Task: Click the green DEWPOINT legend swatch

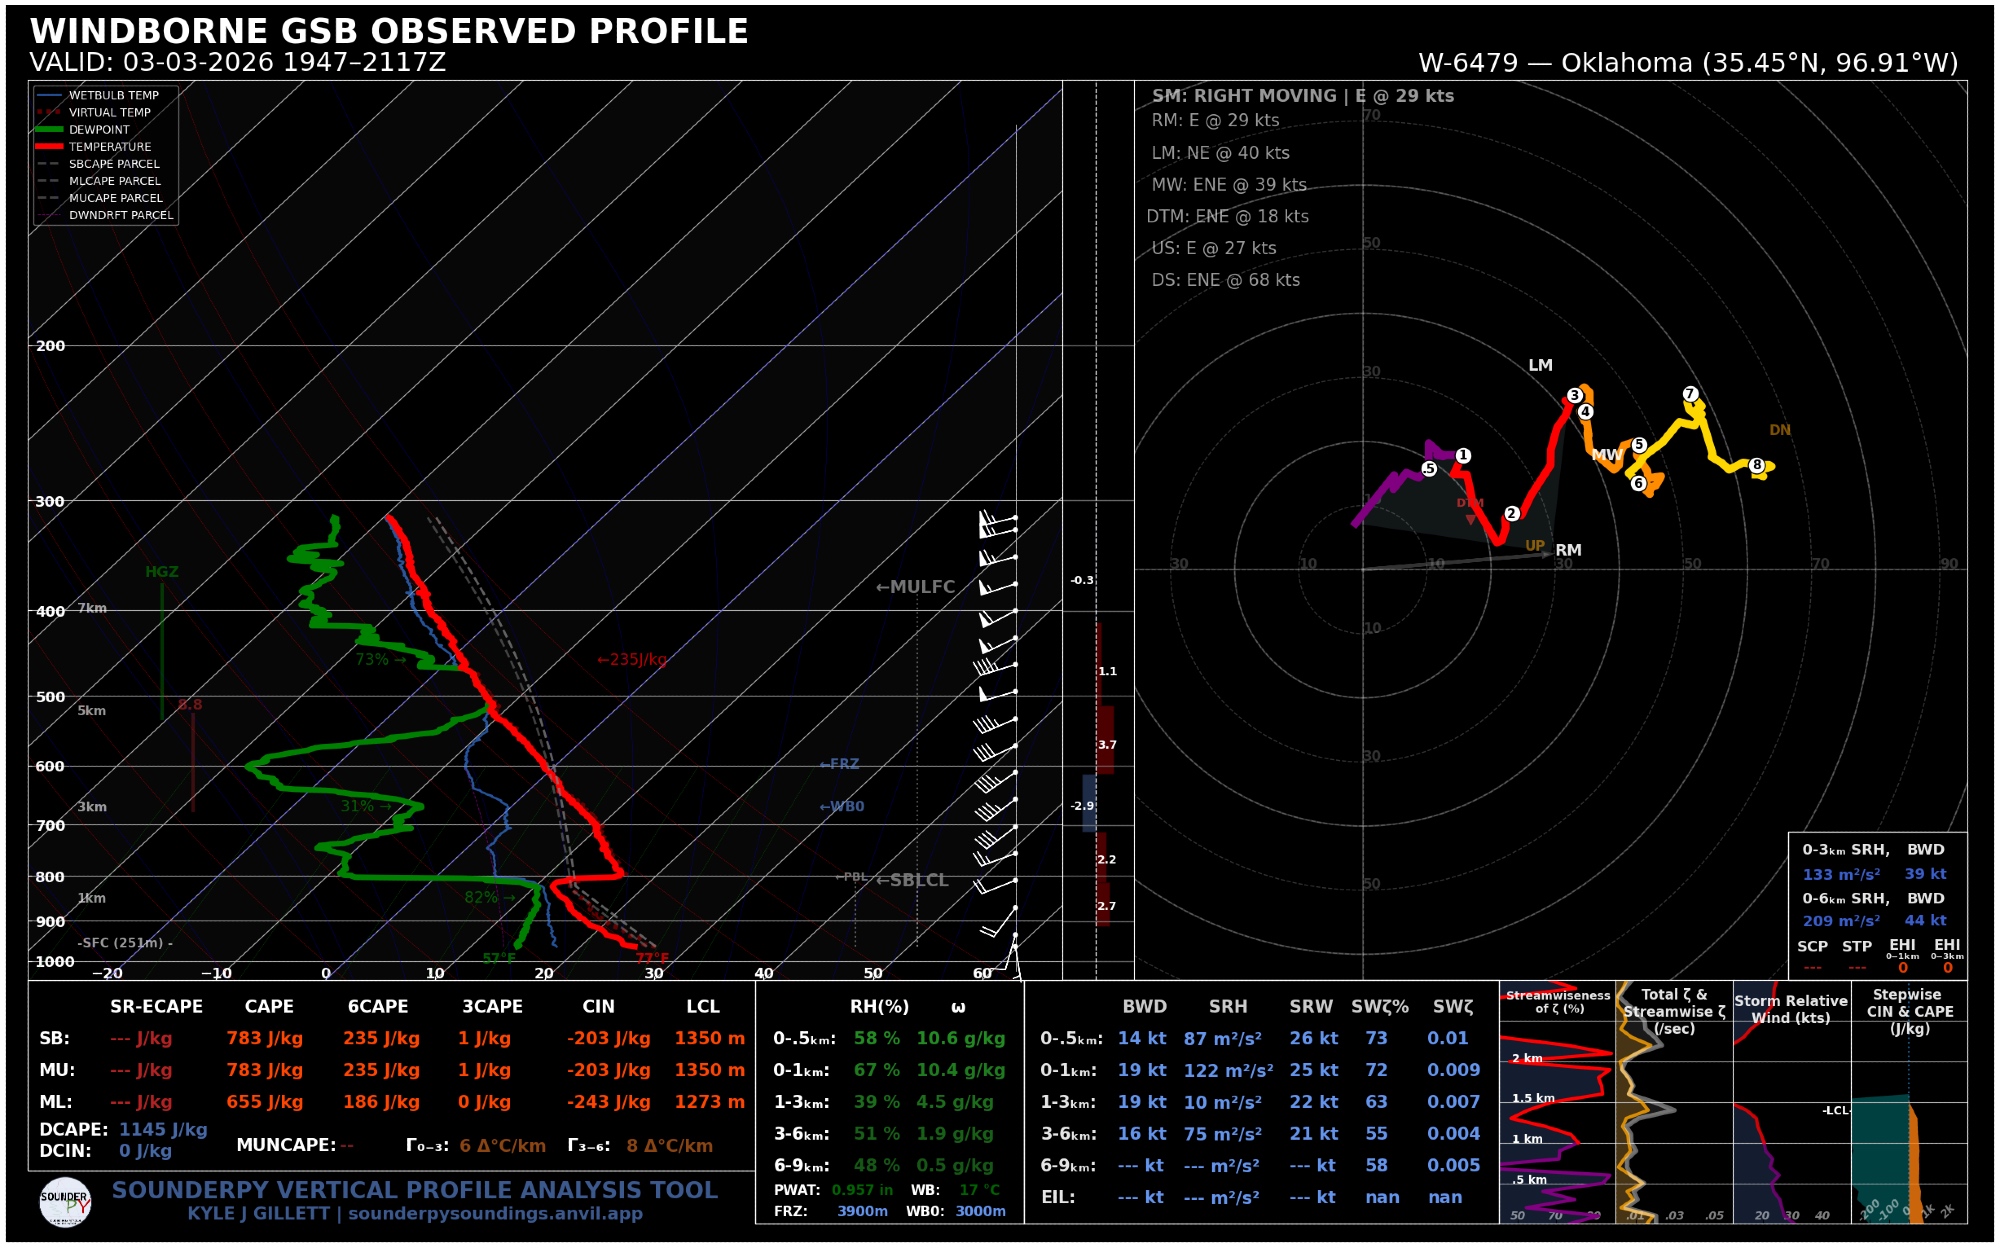Action: (49, 130)
